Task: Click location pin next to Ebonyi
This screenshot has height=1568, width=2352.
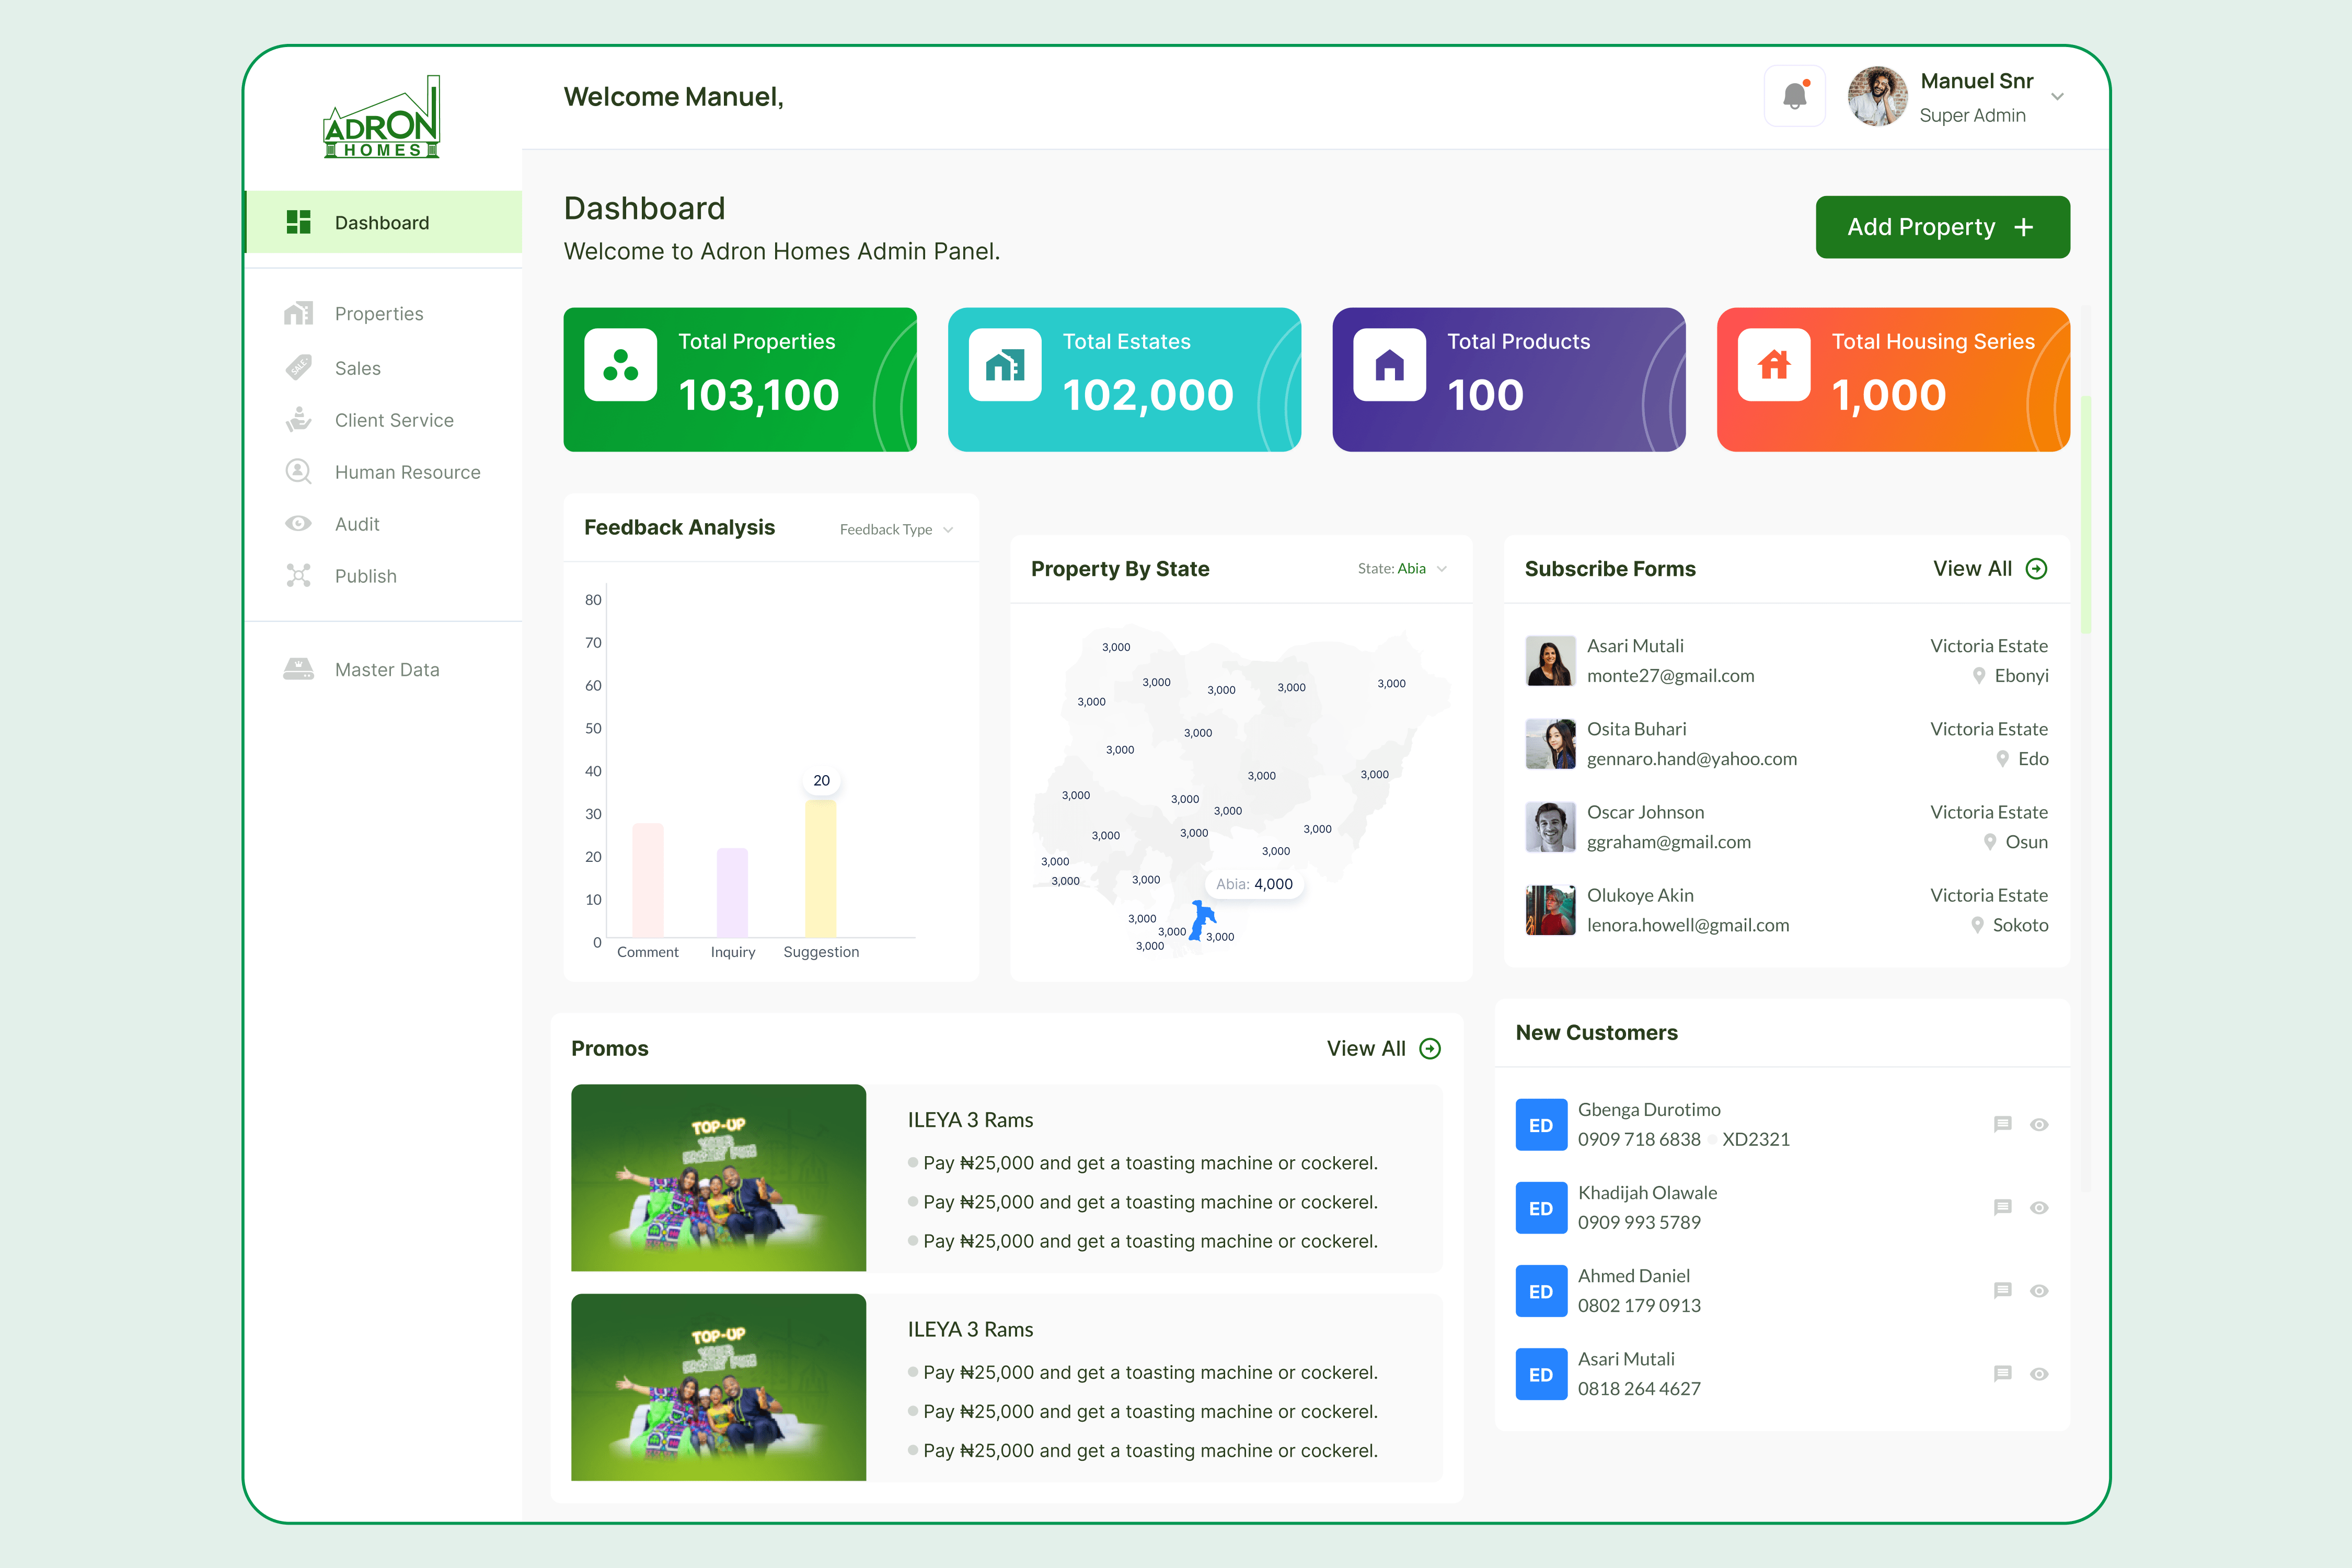Action: [x=1979, y=676]
